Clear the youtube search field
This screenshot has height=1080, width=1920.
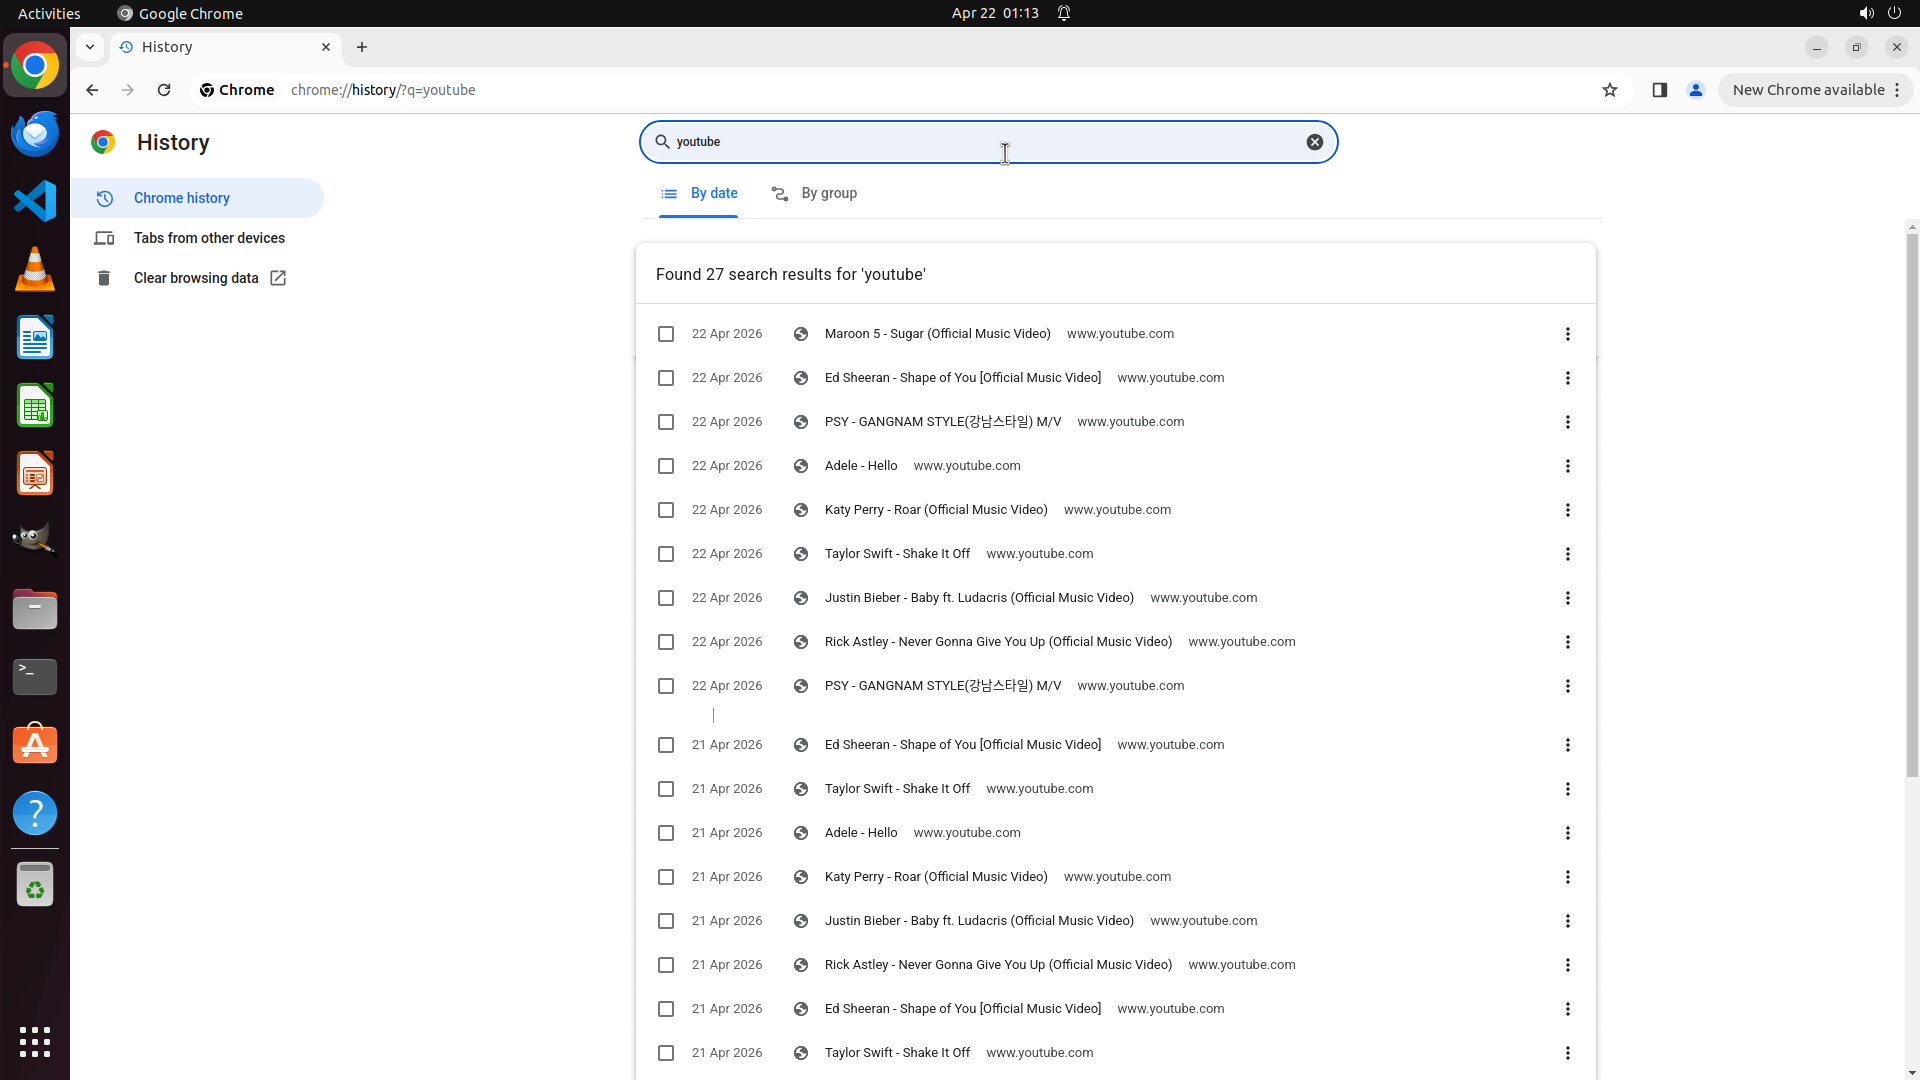(x=1314, y=142)
